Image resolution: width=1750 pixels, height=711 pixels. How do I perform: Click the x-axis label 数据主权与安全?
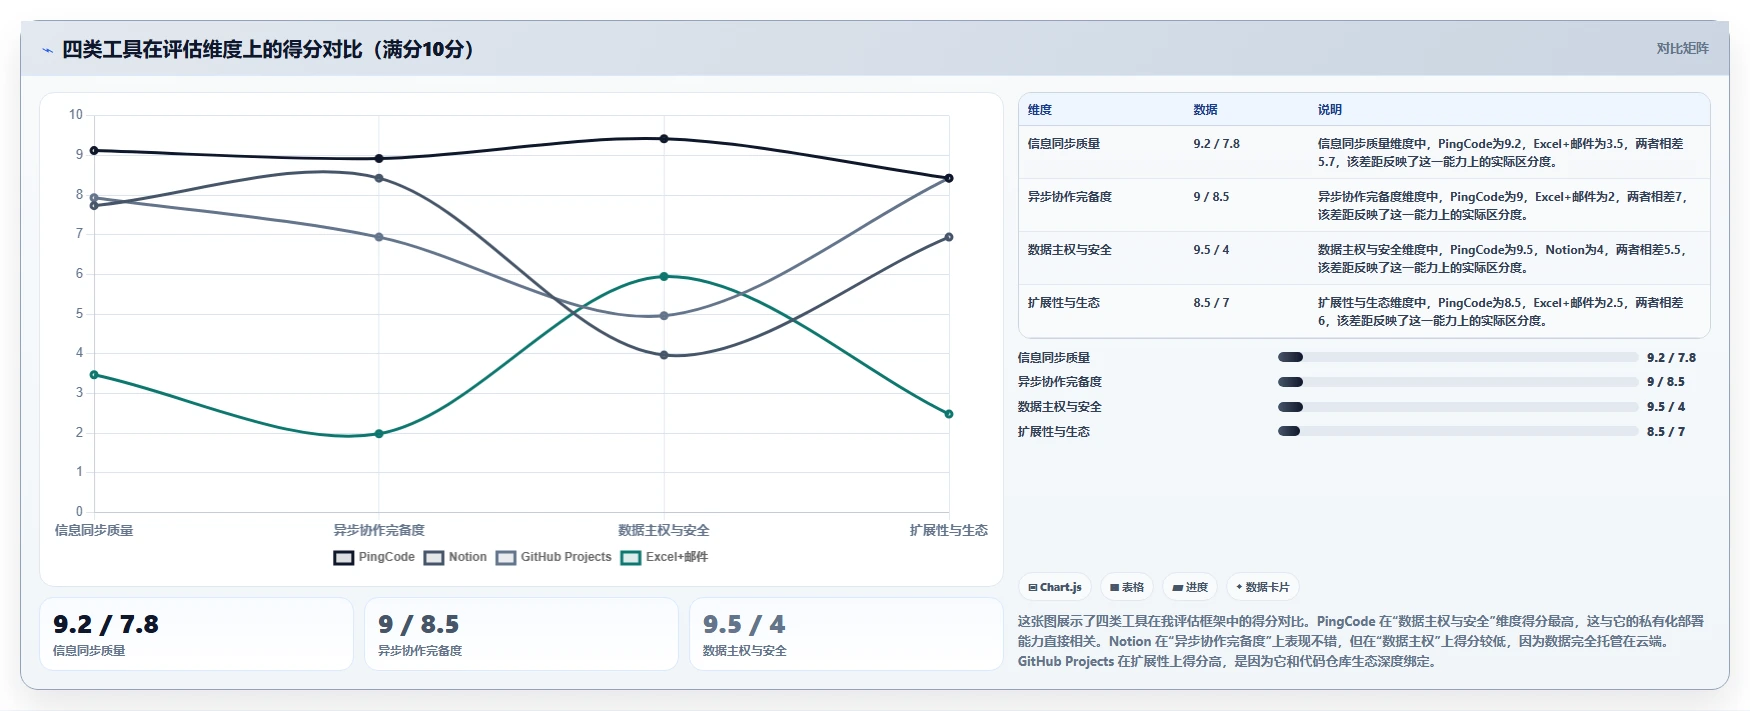pyautogui.click(x=664, y=530)
